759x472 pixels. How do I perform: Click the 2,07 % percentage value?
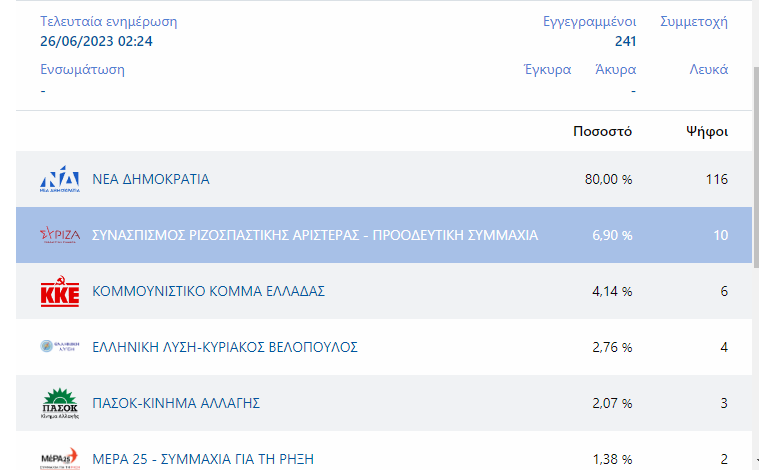[x=612, y=403]
